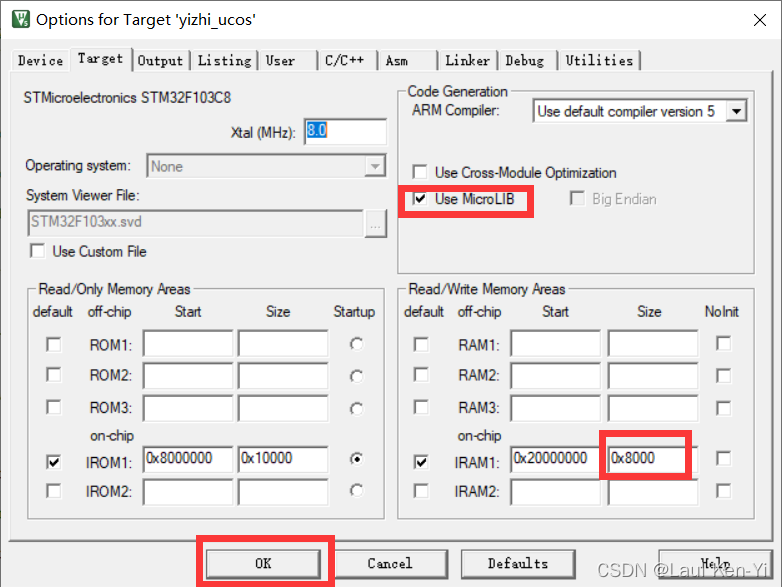Edit the IROM1 Size field 0x10000
Viewport: 782px width, 587px height.
(283, 459)
